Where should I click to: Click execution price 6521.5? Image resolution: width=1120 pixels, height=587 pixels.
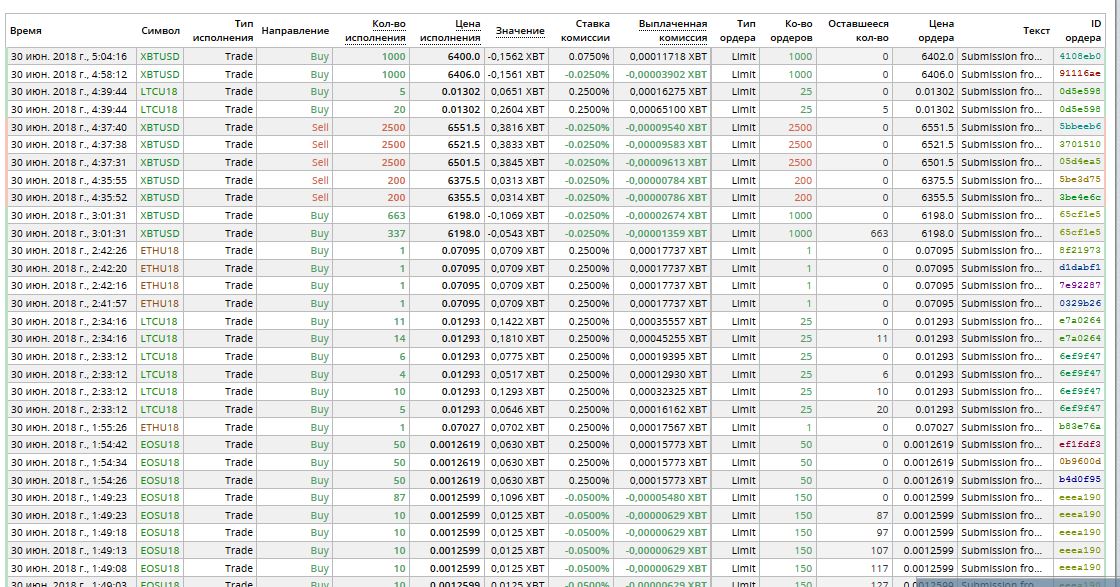[464, 145]
